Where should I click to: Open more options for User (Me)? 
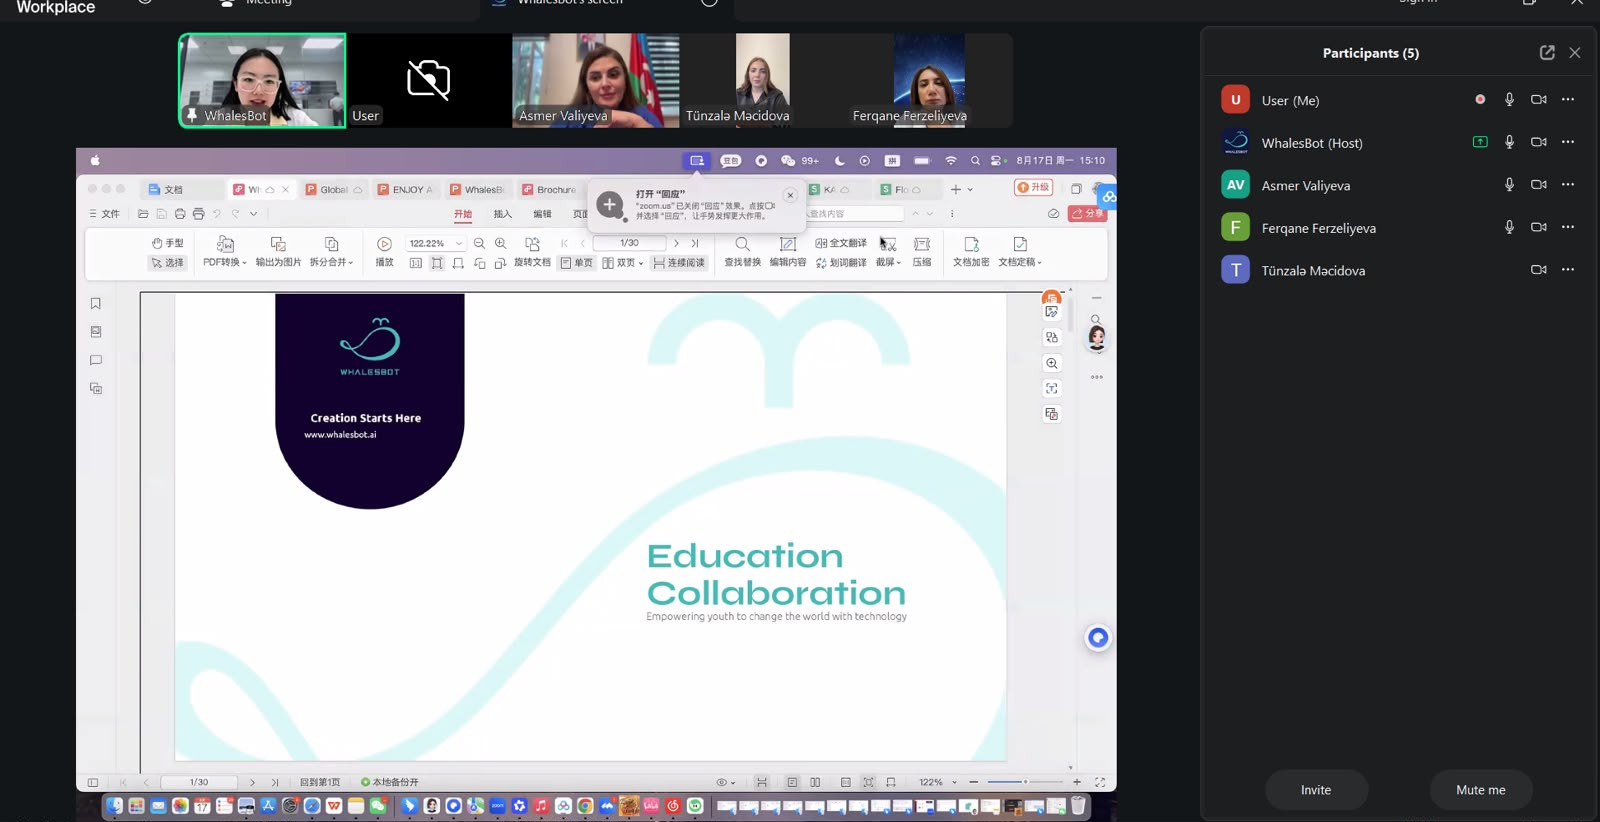pyautogui.click(x=1568, y=100)
